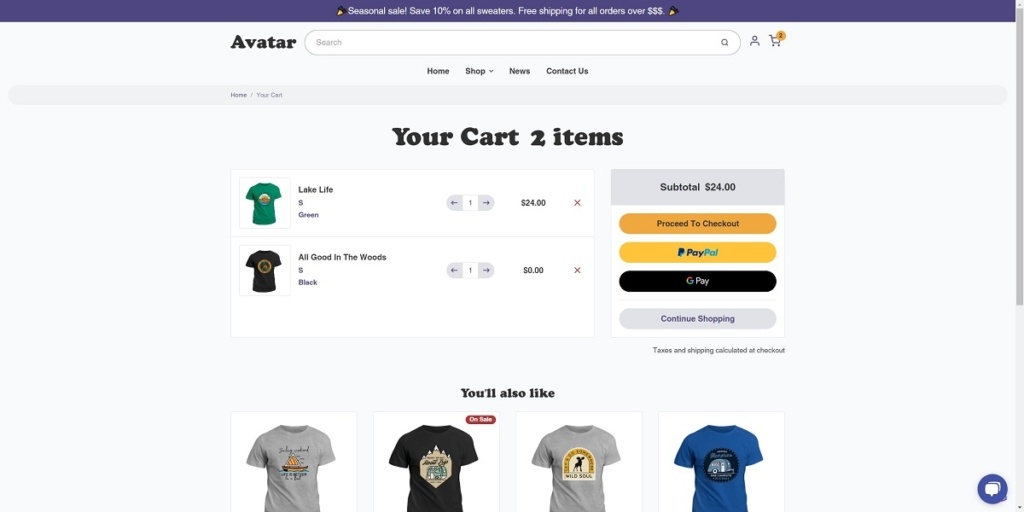Open the shopping cart icon
This screenshot has height=512, width=1024.
pos(775,41)
